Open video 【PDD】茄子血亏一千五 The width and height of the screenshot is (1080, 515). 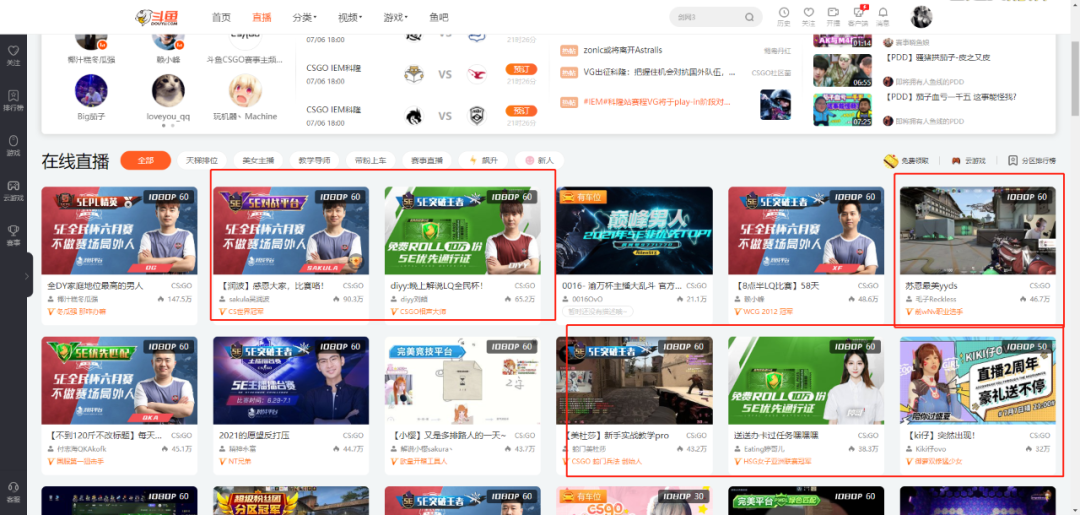[x=951, y=96]
